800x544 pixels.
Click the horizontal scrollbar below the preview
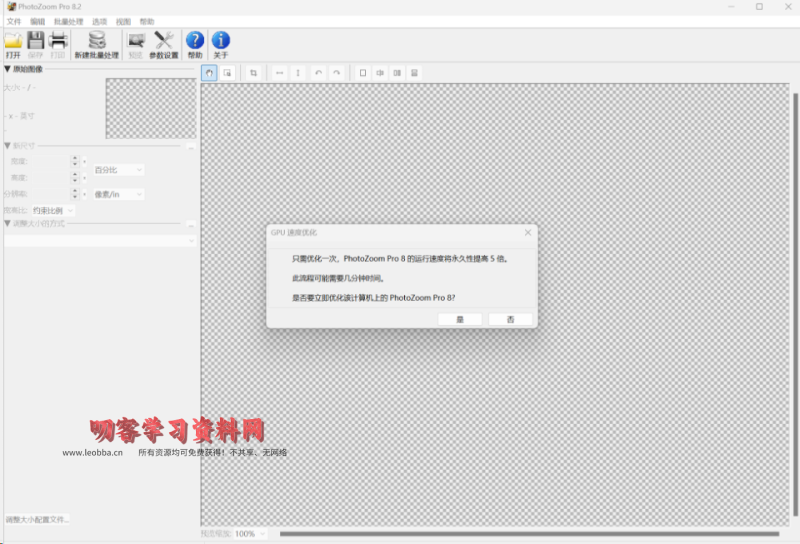pos(529,534)
